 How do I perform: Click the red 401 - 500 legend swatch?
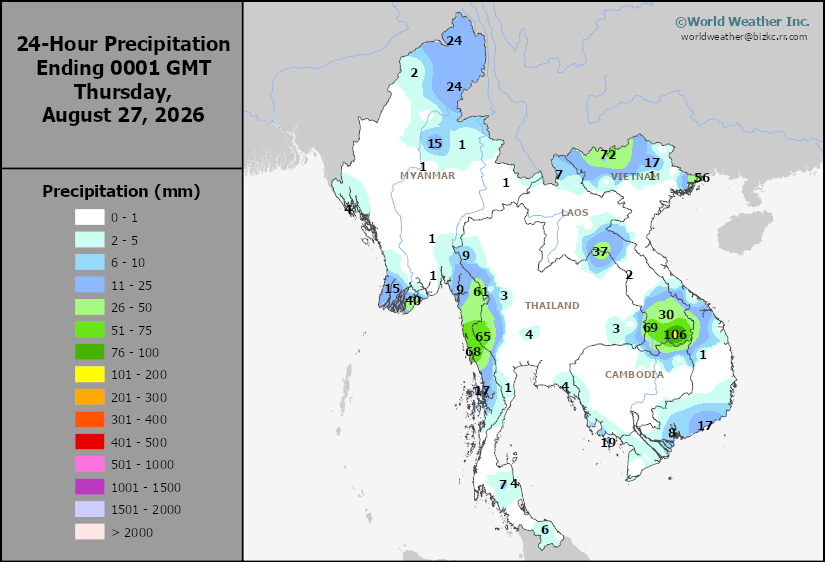click(89, 442)
